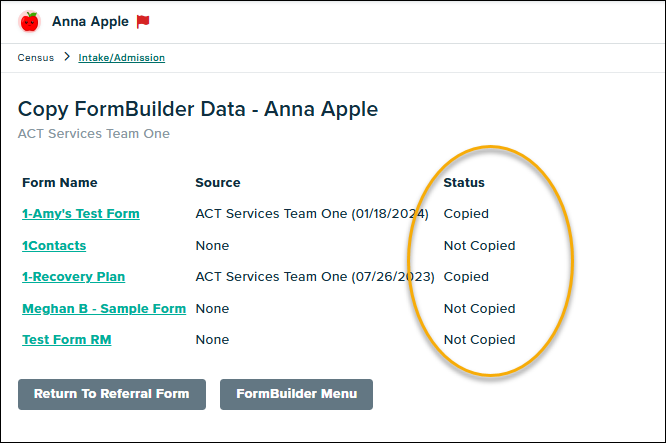The height and width of the screenshot is (443, 666).
Task: Click the Census breadcrumb
Action: pyautogui.click(x=35, y=58)
